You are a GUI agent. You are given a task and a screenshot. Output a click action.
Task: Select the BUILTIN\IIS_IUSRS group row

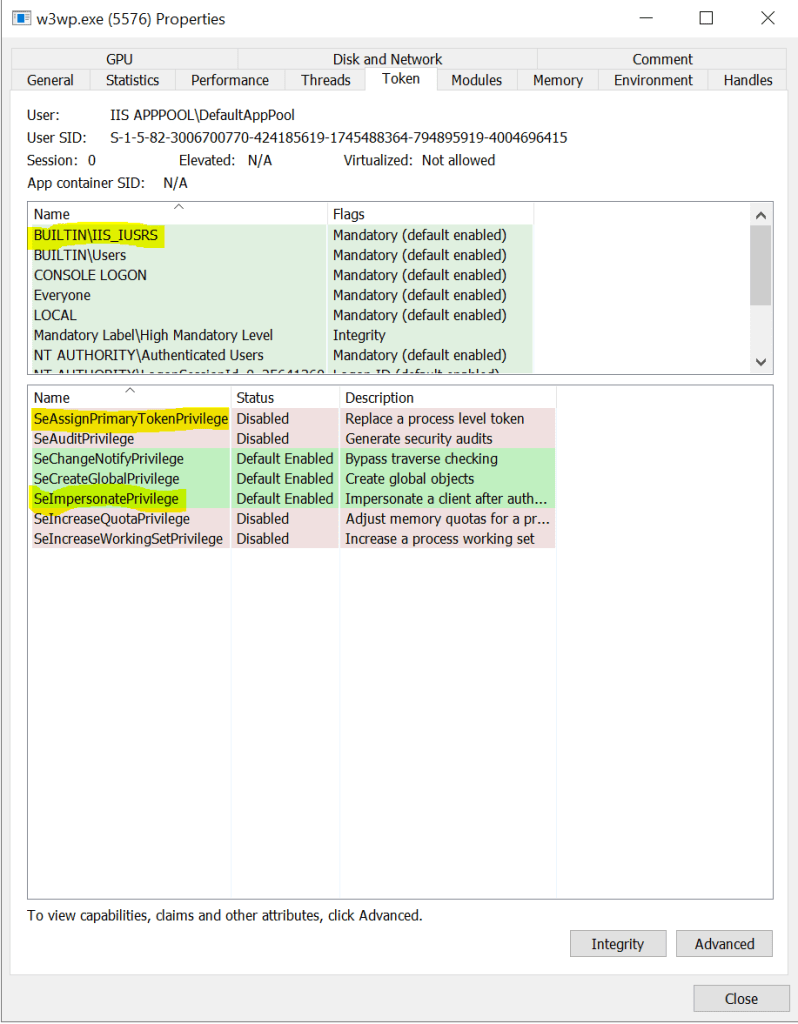pyautogui.click(x=96, y=235)
